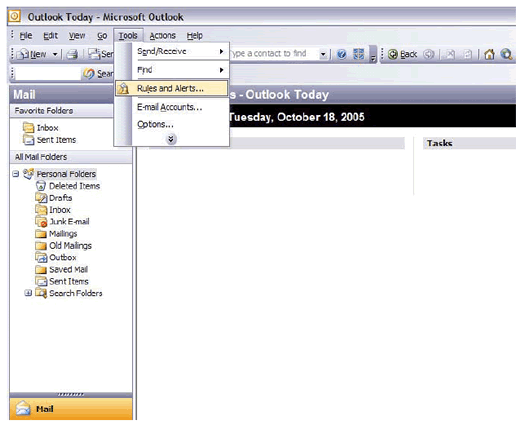Open the New button dropdown arrow

55,54
